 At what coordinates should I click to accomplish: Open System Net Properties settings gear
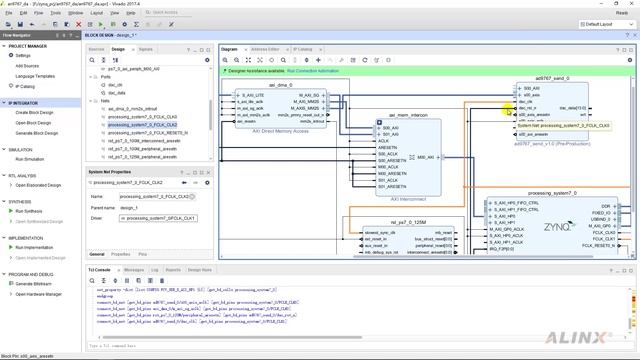[x=207, y=183]
